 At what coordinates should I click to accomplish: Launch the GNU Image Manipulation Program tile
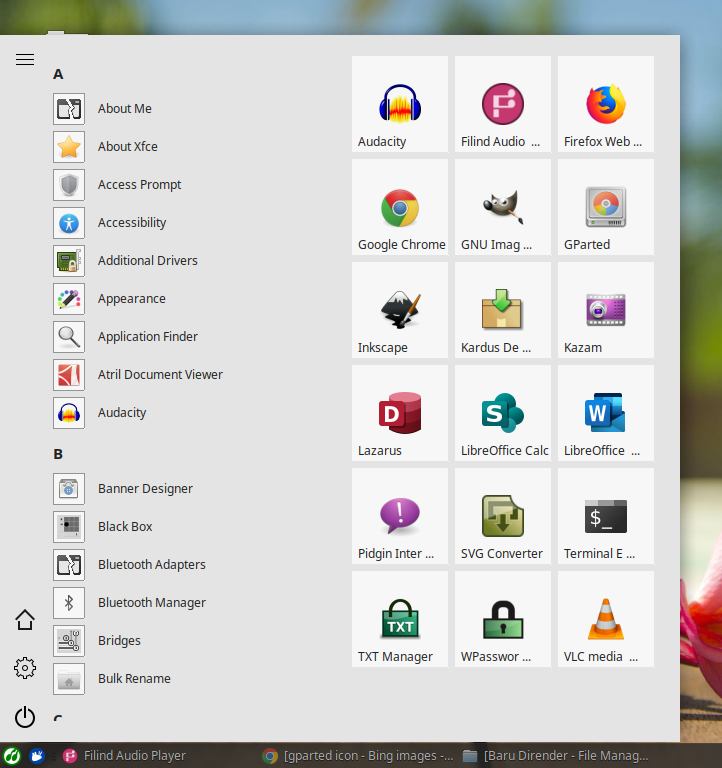(503, 207)
